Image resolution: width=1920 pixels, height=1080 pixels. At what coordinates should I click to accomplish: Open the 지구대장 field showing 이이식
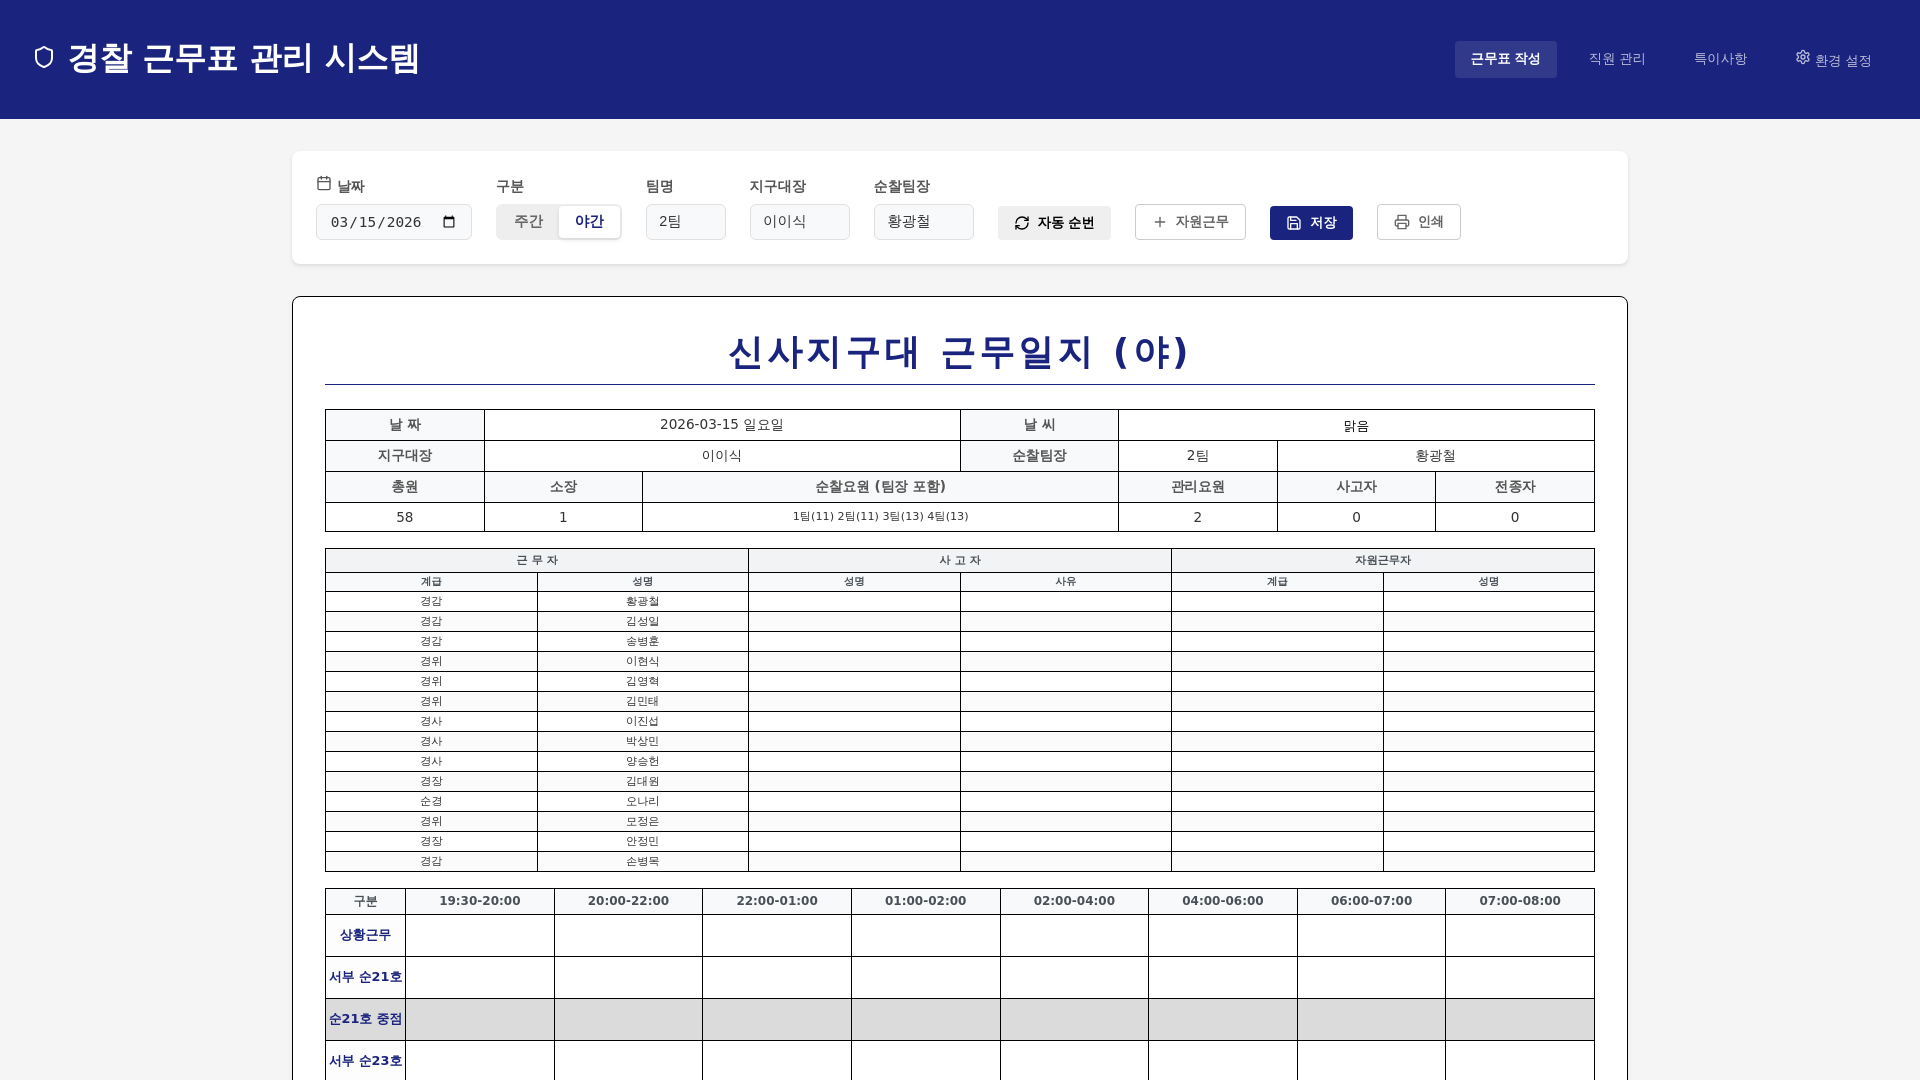pyautogui.click(x=799, y=222)
